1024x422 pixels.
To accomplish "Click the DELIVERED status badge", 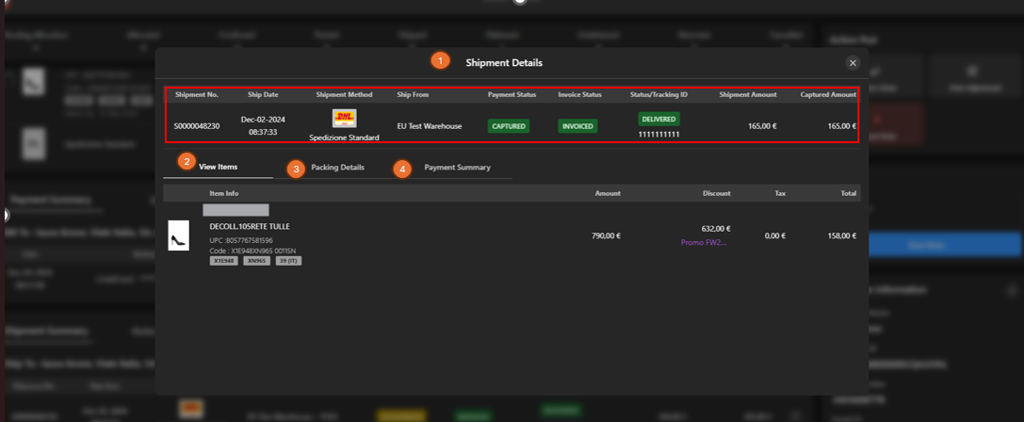I will 659,119.
